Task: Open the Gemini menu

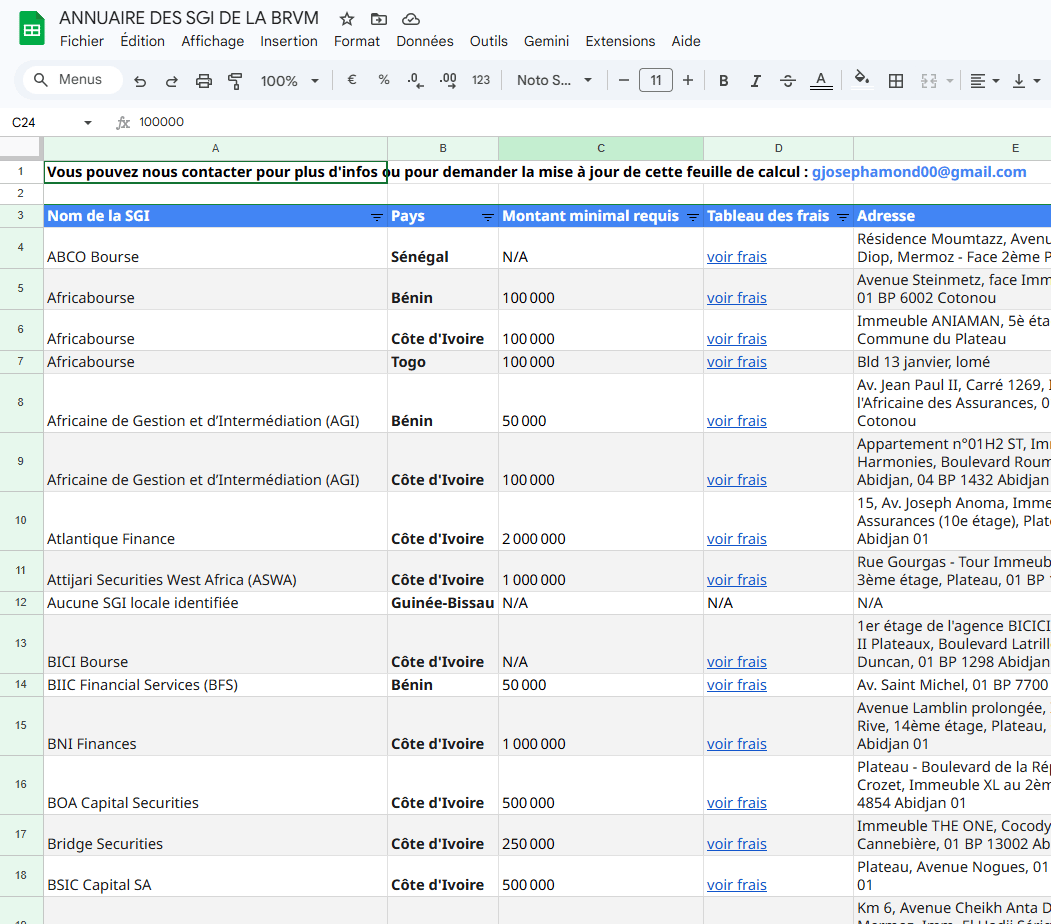Action: point(546,42)
